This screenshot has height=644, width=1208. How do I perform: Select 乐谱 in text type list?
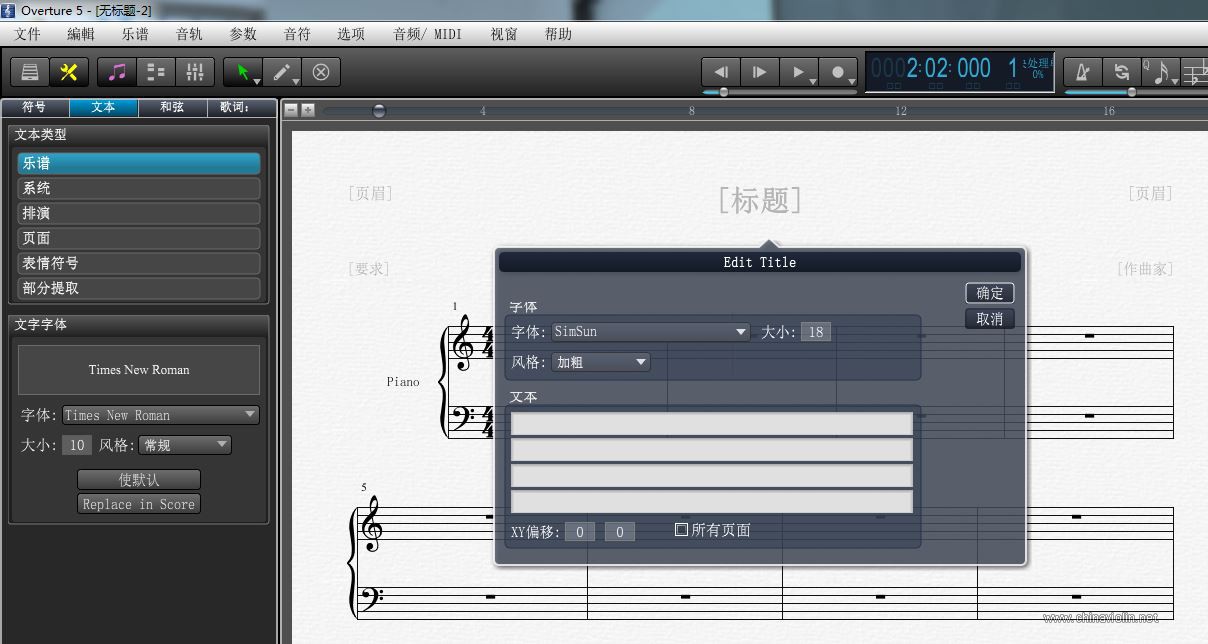(x=139, y=163)
